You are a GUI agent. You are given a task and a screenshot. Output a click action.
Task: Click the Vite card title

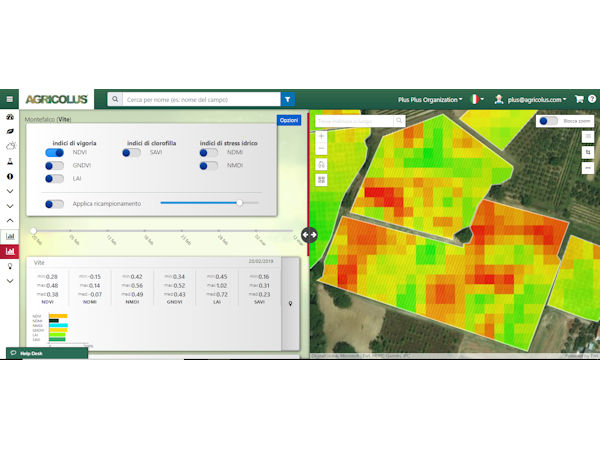tap(39, 262)
